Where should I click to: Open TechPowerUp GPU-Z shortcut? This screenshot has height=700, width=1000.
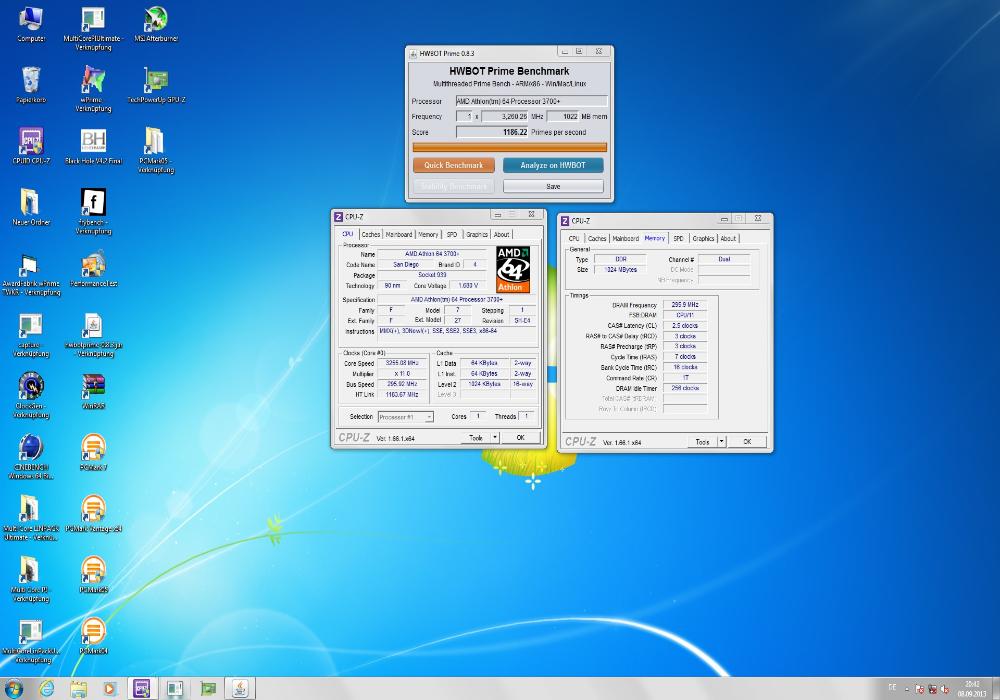pos(156,85)
